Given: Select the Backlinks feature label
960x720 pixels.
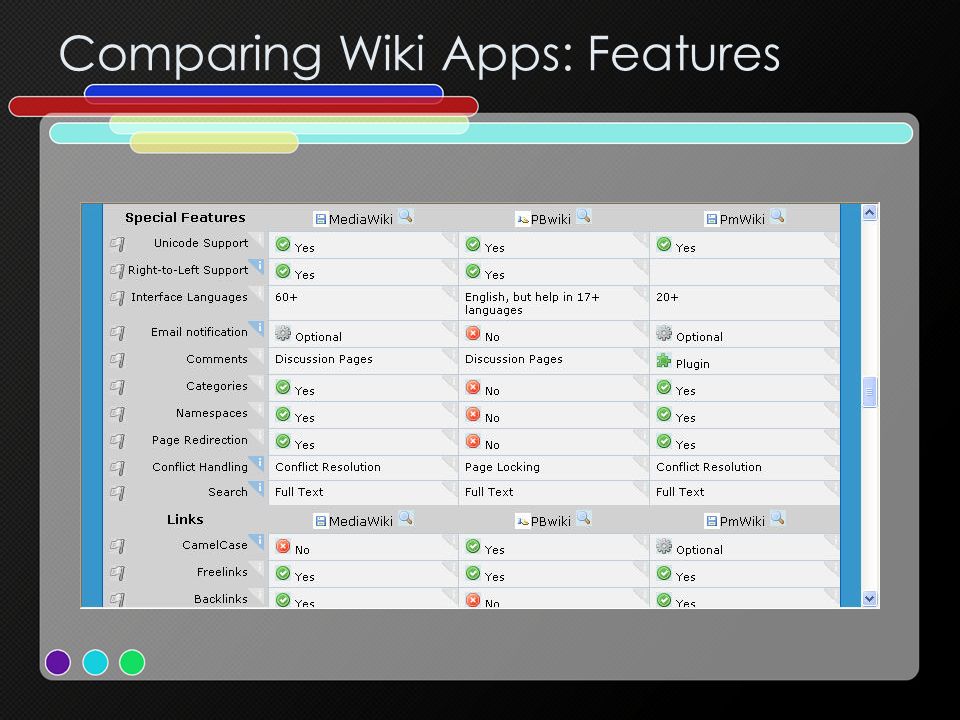Looking at the screenshot, I should 220,599.
